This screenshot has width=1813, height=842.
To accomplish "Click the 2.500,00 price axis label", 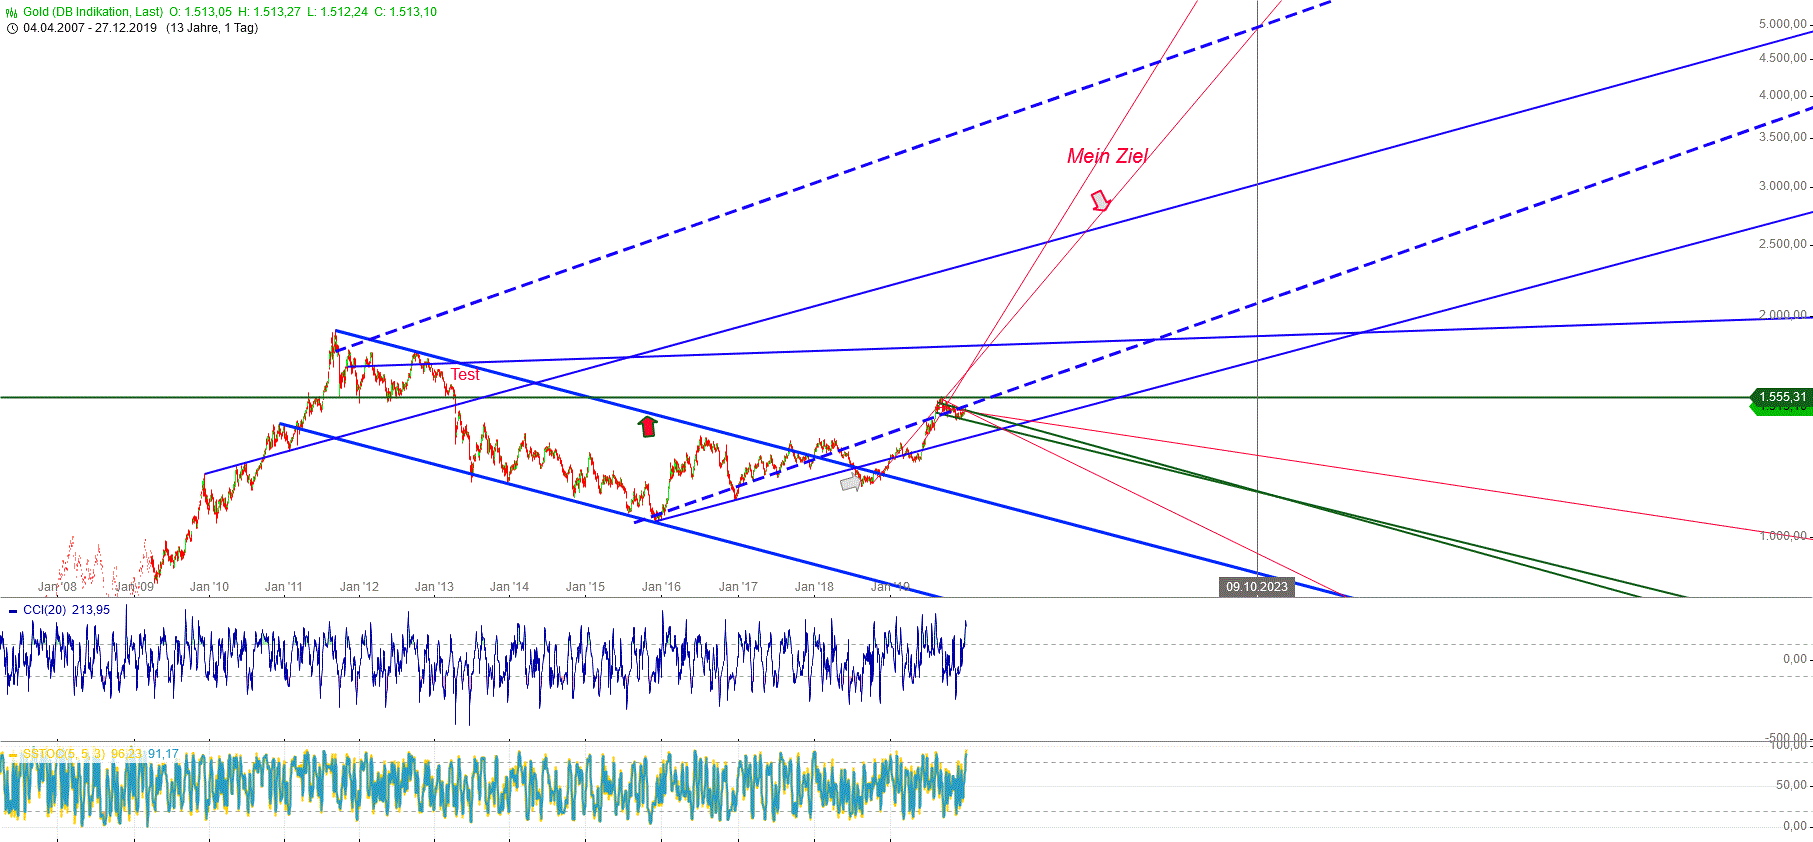I will (x=1783, y=244).
